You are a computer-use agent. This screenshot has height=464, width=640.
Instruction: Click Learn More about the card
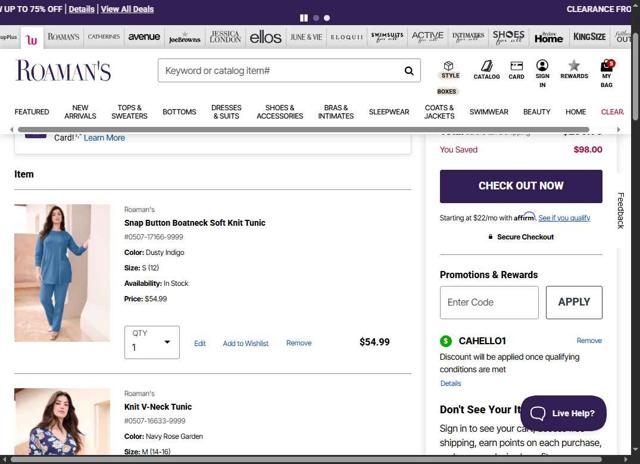pyautogui.click(x=104, y=138)
